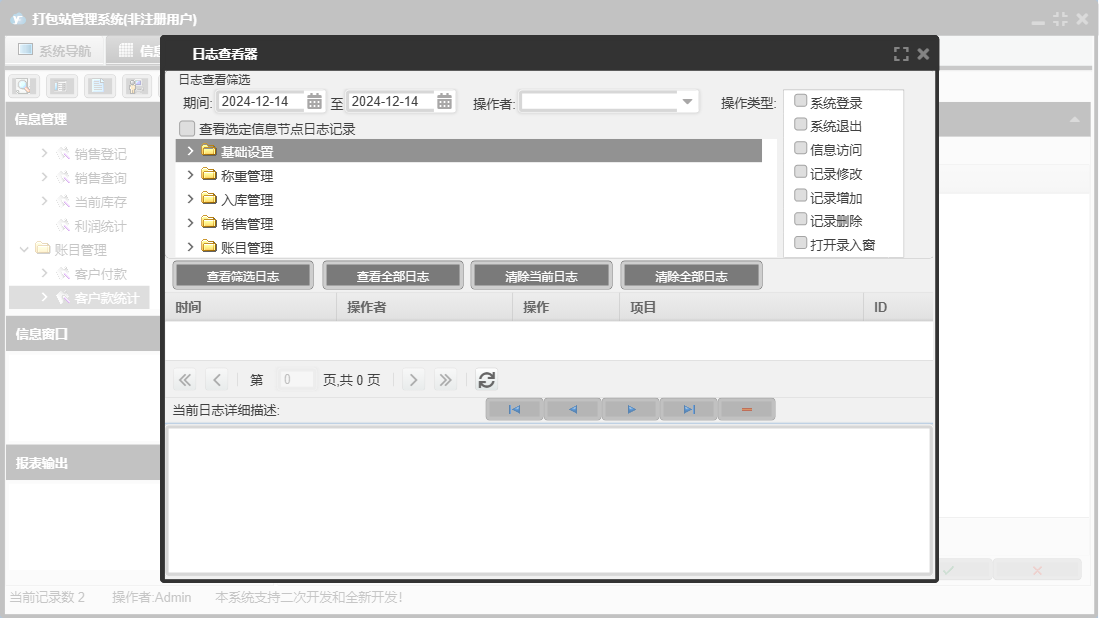Open the 操作者 dropdown list
The height and width of the screenshot is (618, 1099).
(687, 102)
